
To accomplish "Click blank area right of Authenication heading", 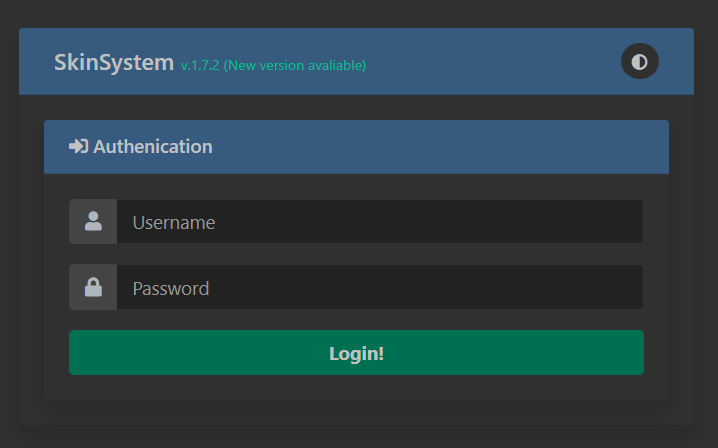I will 450,147.
